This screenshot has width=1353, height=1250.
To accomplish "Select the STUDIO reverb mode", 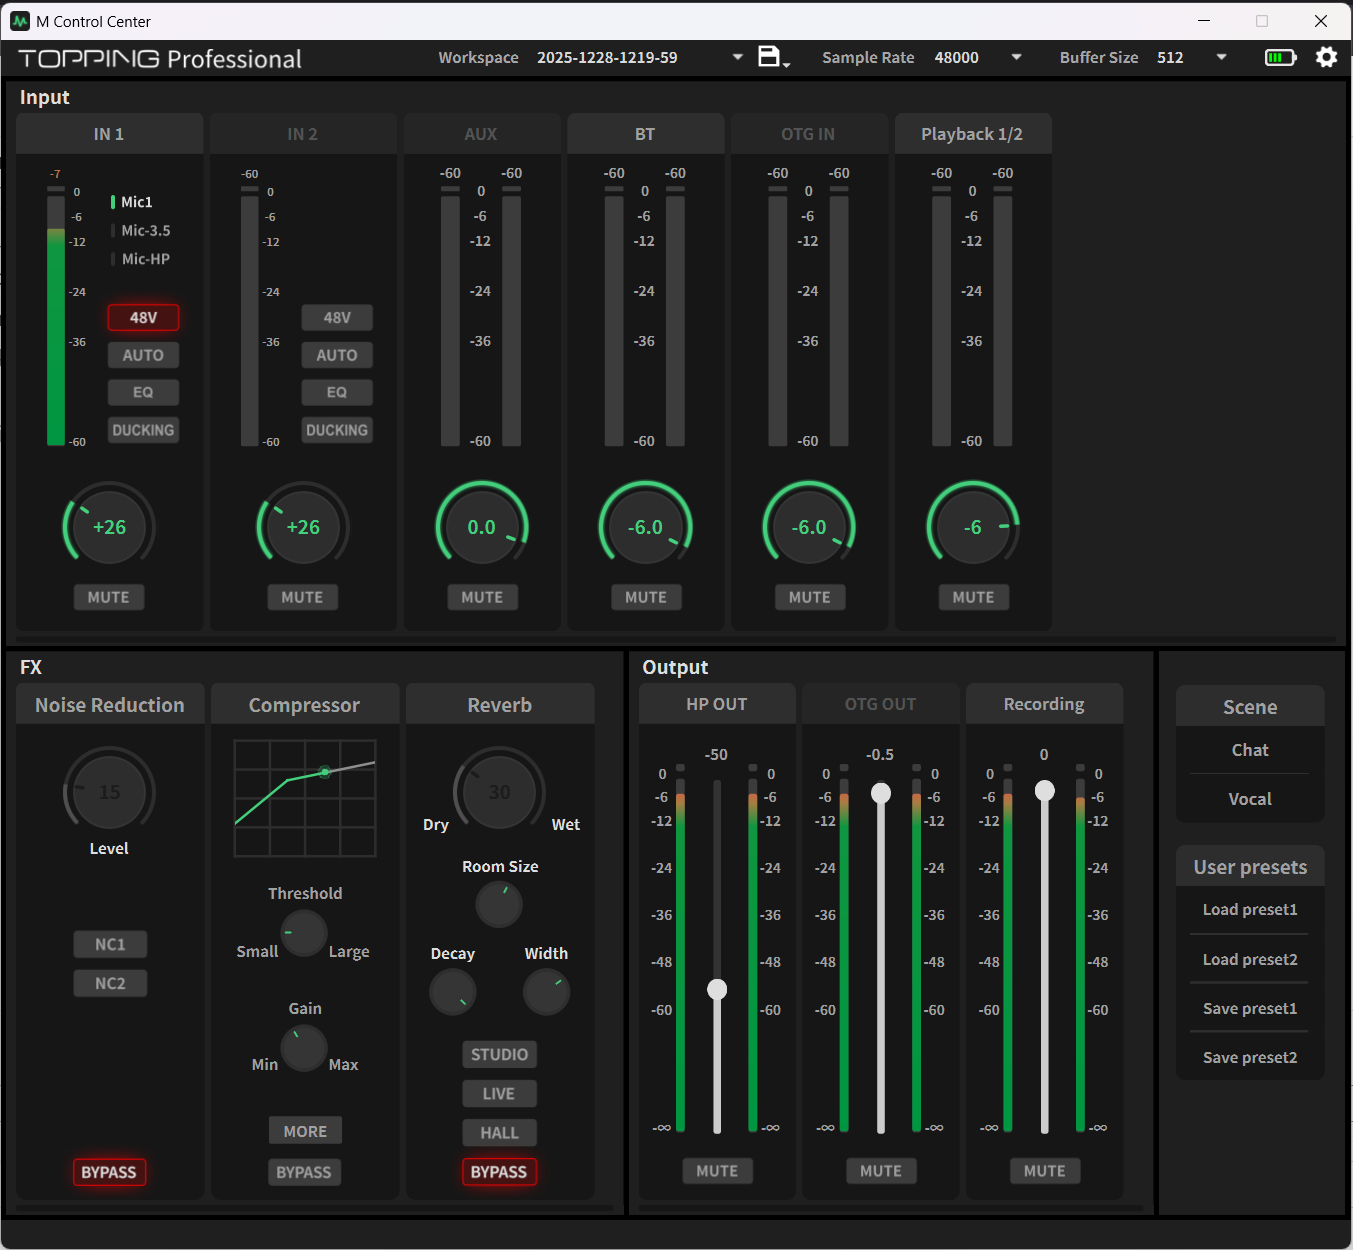I will point(499,1054).
